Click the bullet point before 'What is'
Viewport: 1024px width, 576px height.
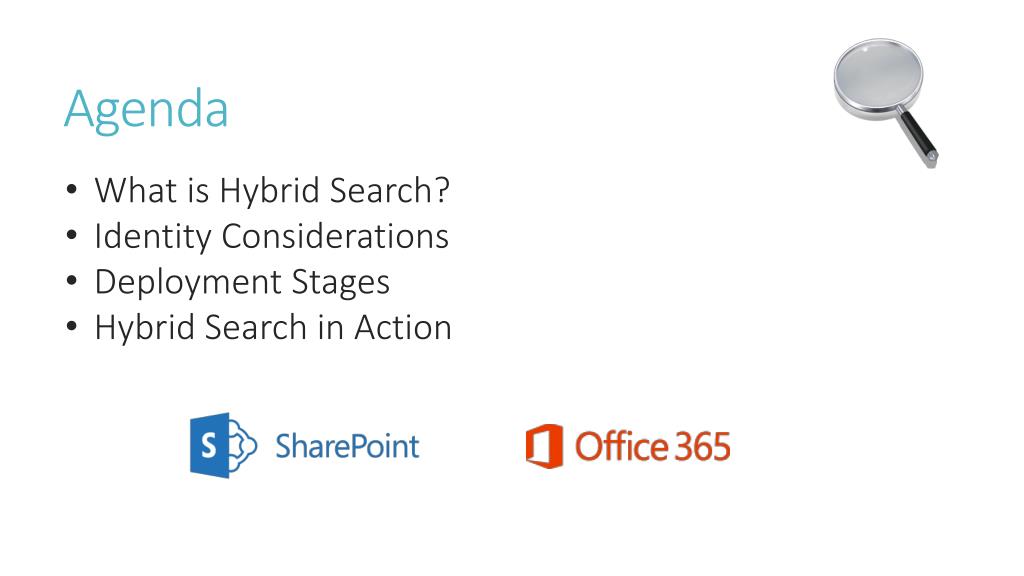pyautogui.click(x=72, y=191)
